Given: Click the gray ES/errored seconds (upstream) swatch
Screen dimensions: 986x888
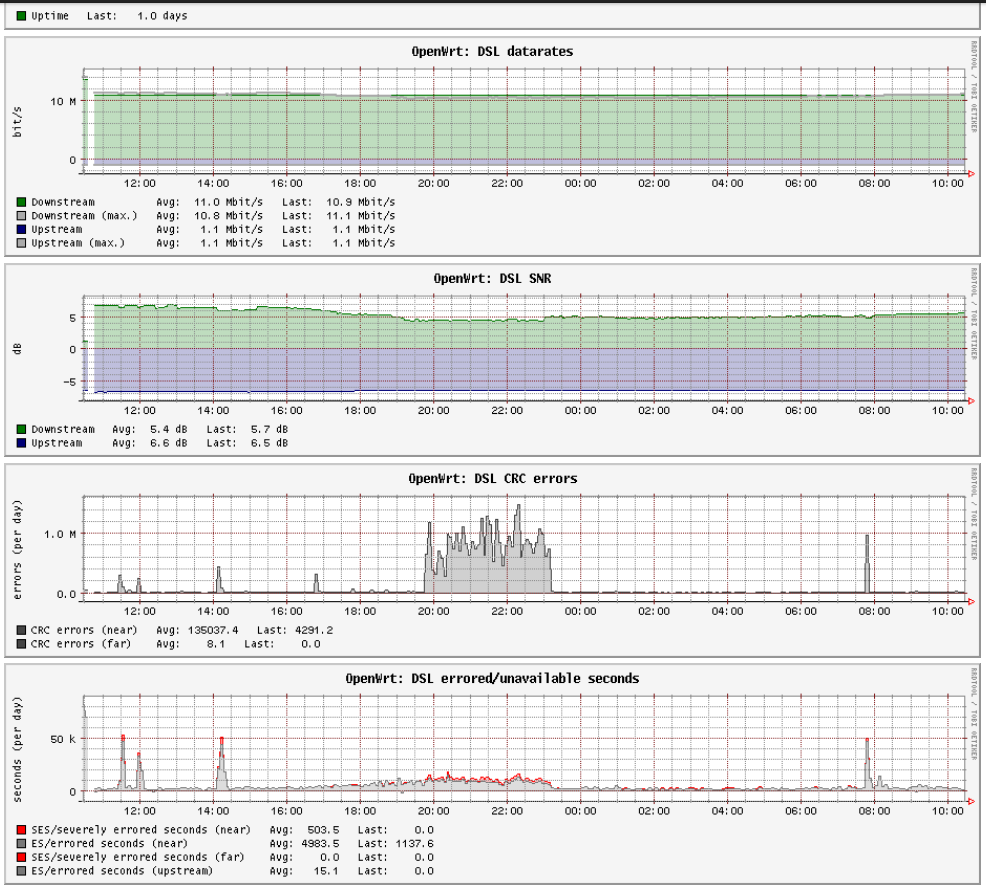Looking at the screenshot, I should [x=21, y=871].
